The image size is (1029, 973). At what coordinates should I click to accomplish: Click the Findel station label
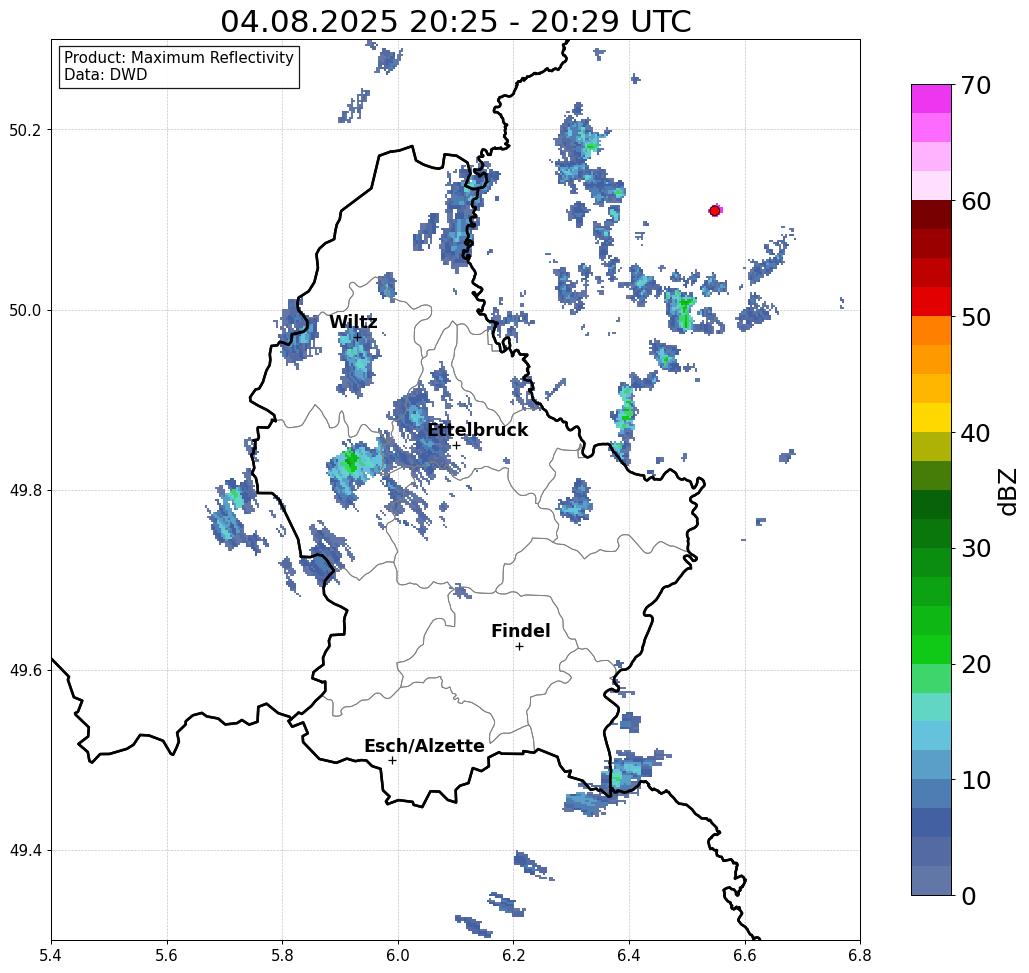click(520, 631)
